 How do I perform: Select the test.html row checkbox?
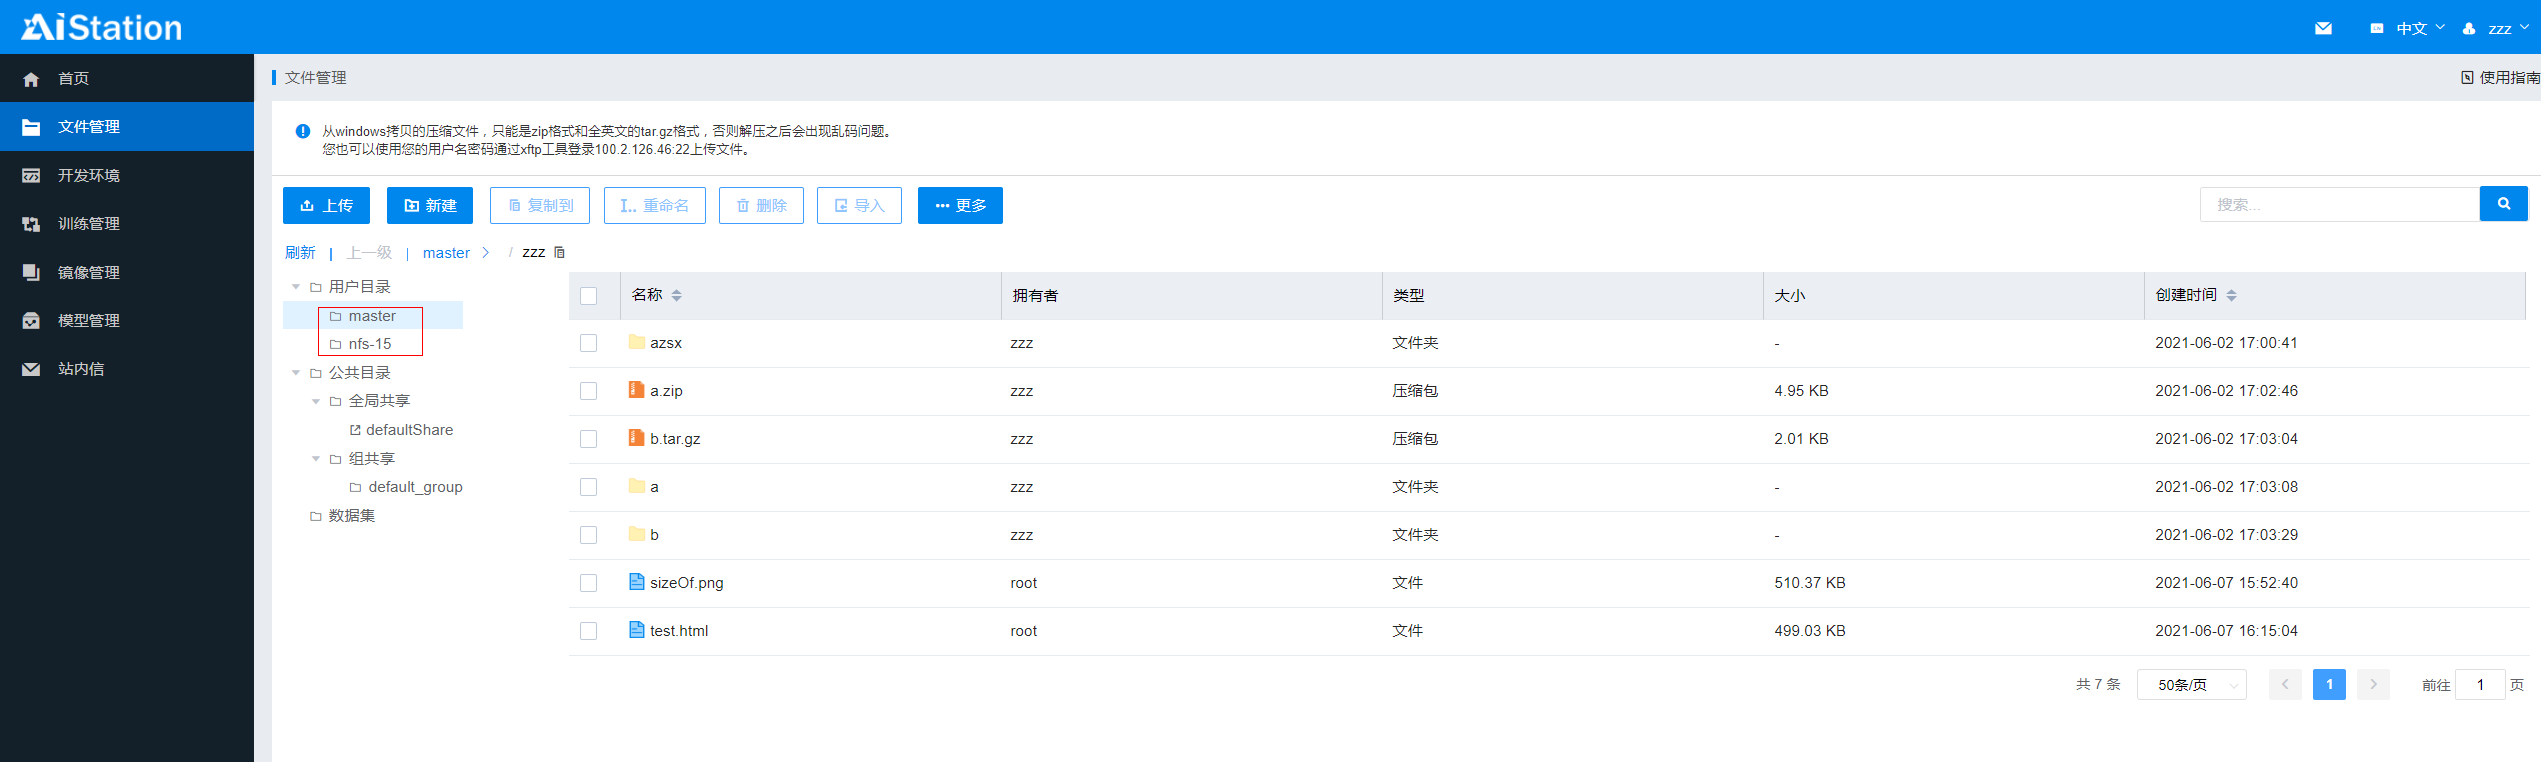588,631
